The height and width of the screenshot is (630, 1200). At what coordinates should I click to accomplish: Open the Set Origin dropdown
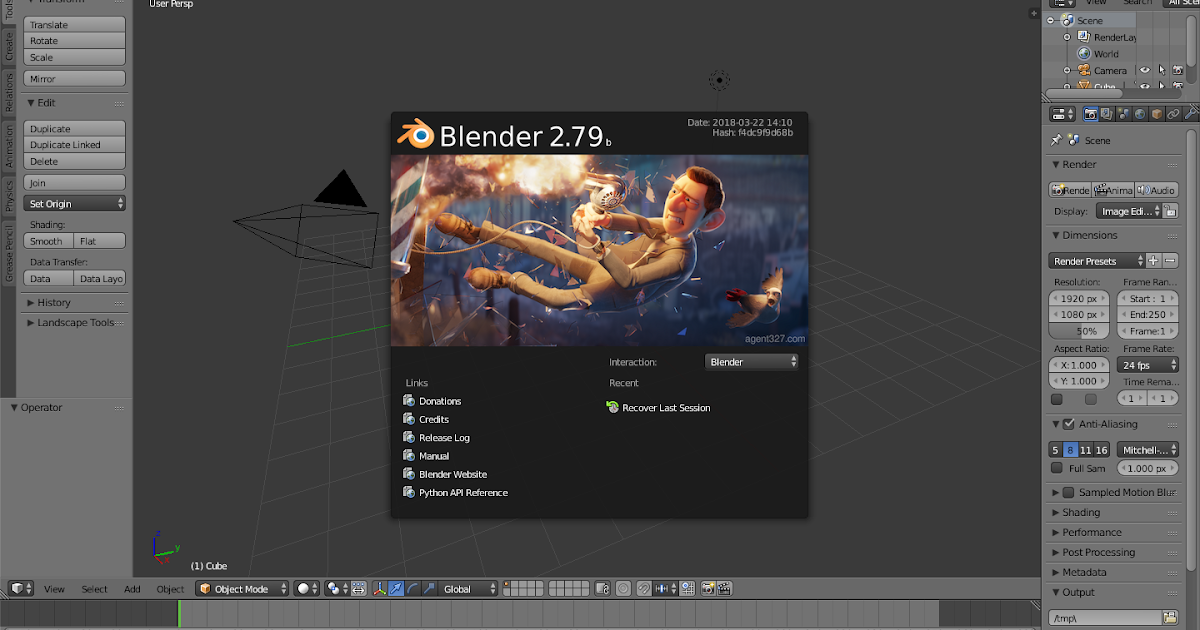click(74, 203)
